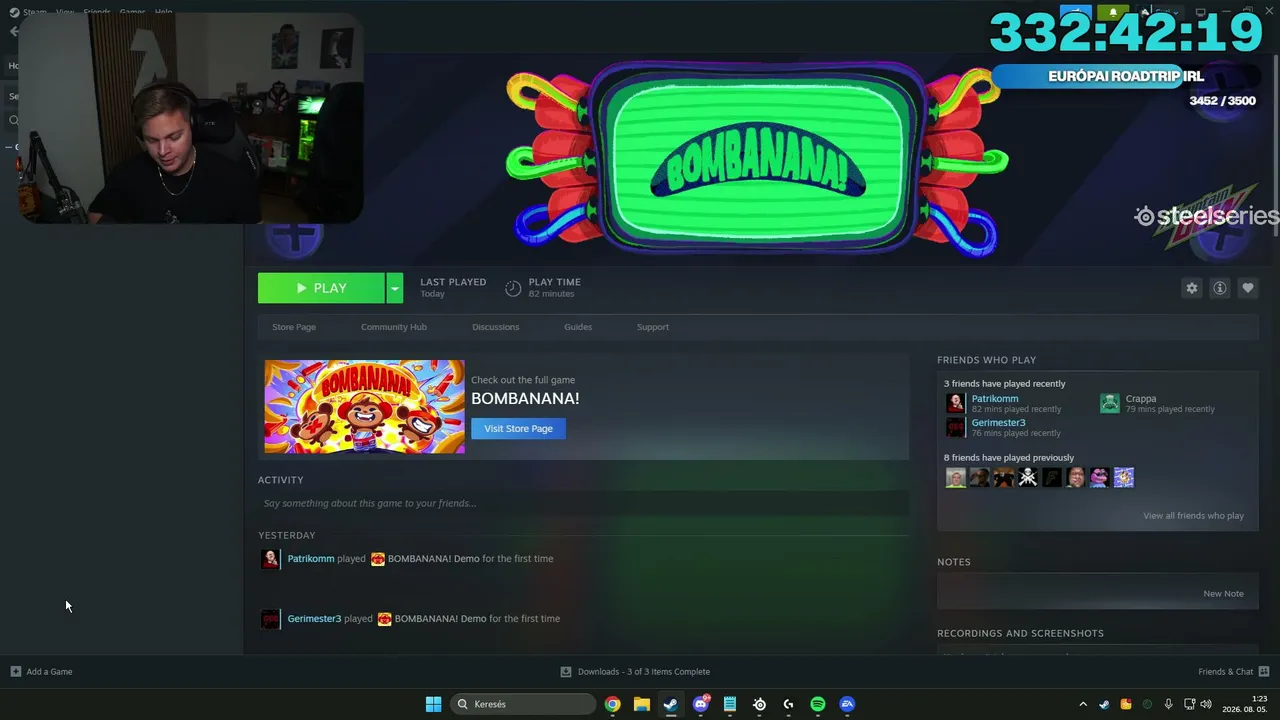
Task: Click the activity comment input field
Action: 584,504
